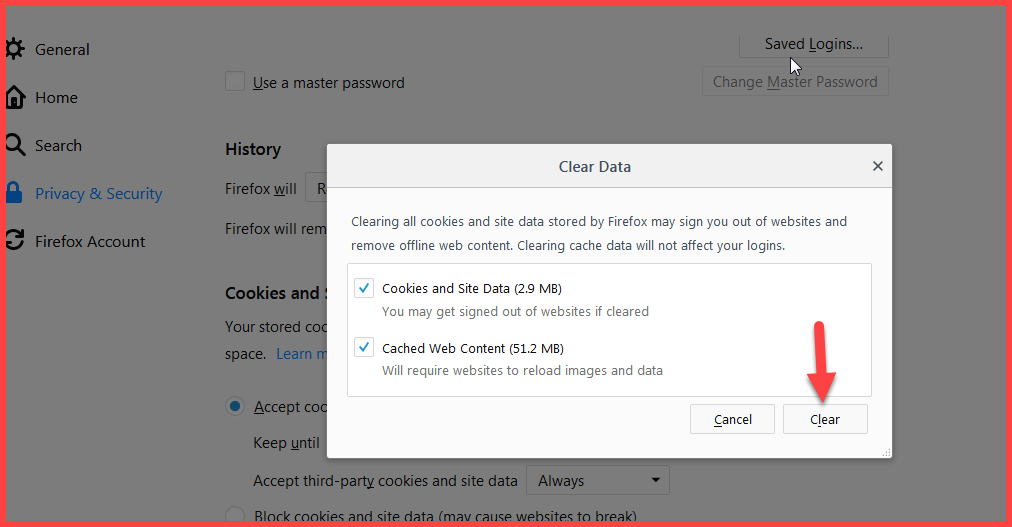Select the Search magnifier icon
Viewport: 1012px width, 527px height.
pyautogui.click(x=15, y=145)
